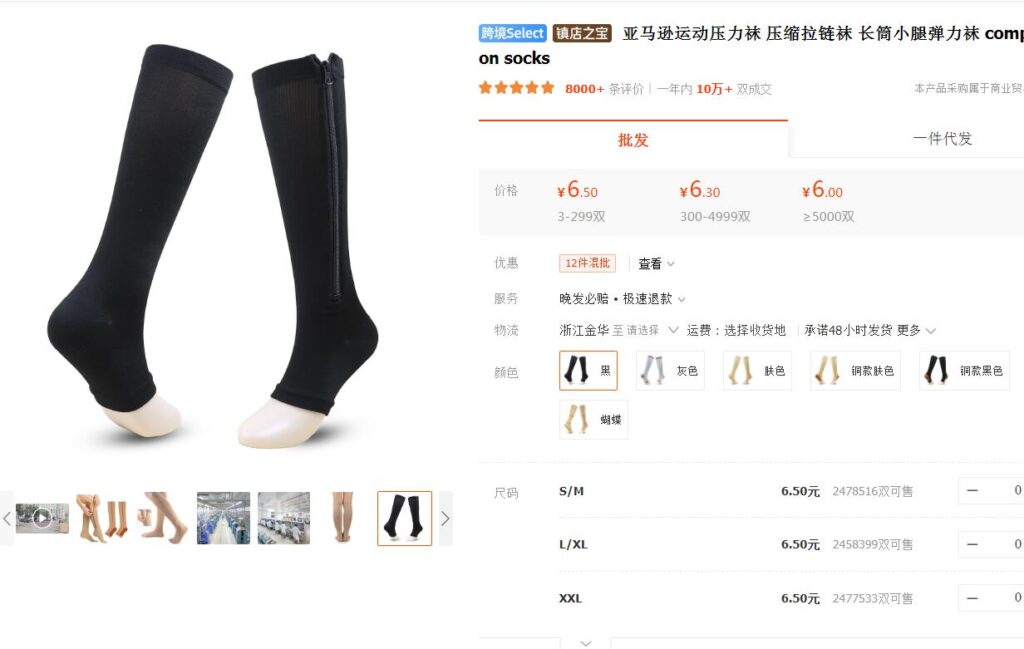Image resolution: width=1024 pixels, height=649 pixels.
Task: Decrease quantity for size S/M
Action: tap(972, 491)
